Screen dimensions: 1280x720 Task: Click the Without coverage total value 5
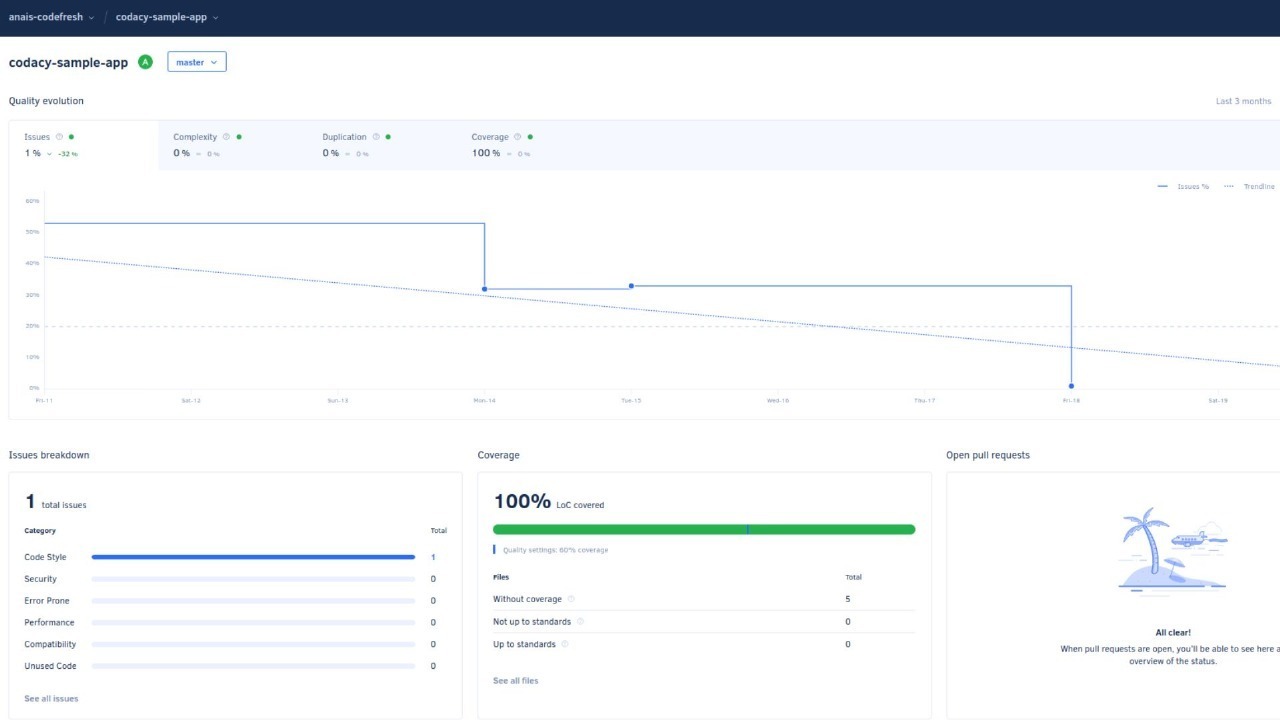pos(848,599)
